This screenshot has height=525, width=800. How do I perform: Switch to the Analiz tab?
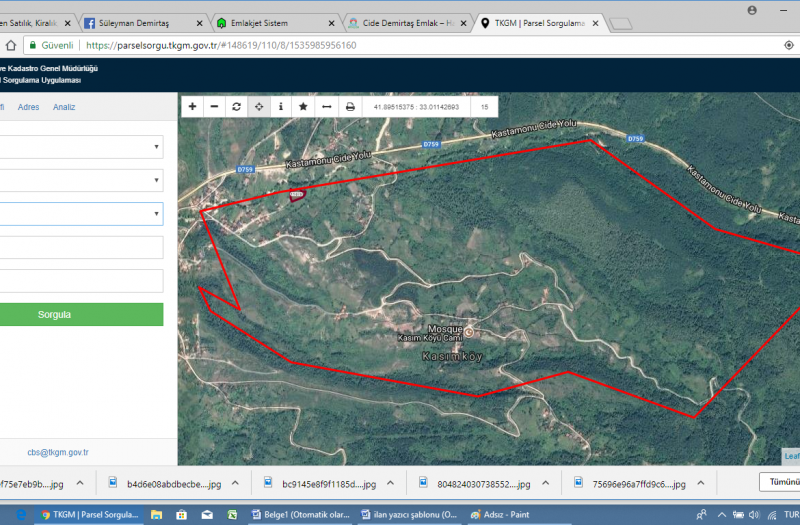coord(64,107)
